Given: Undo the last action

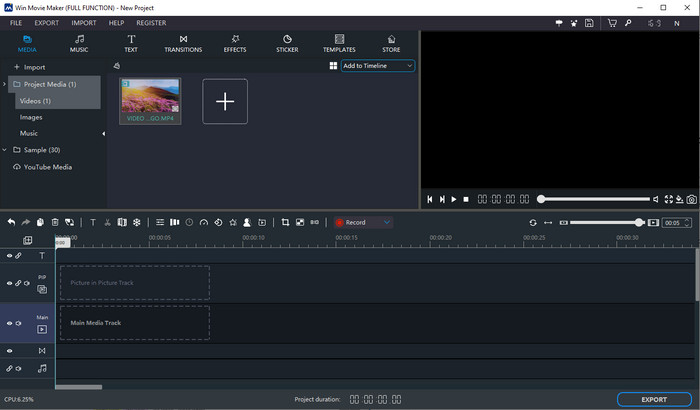Looking at the screenshot, I should pos(11,222).
